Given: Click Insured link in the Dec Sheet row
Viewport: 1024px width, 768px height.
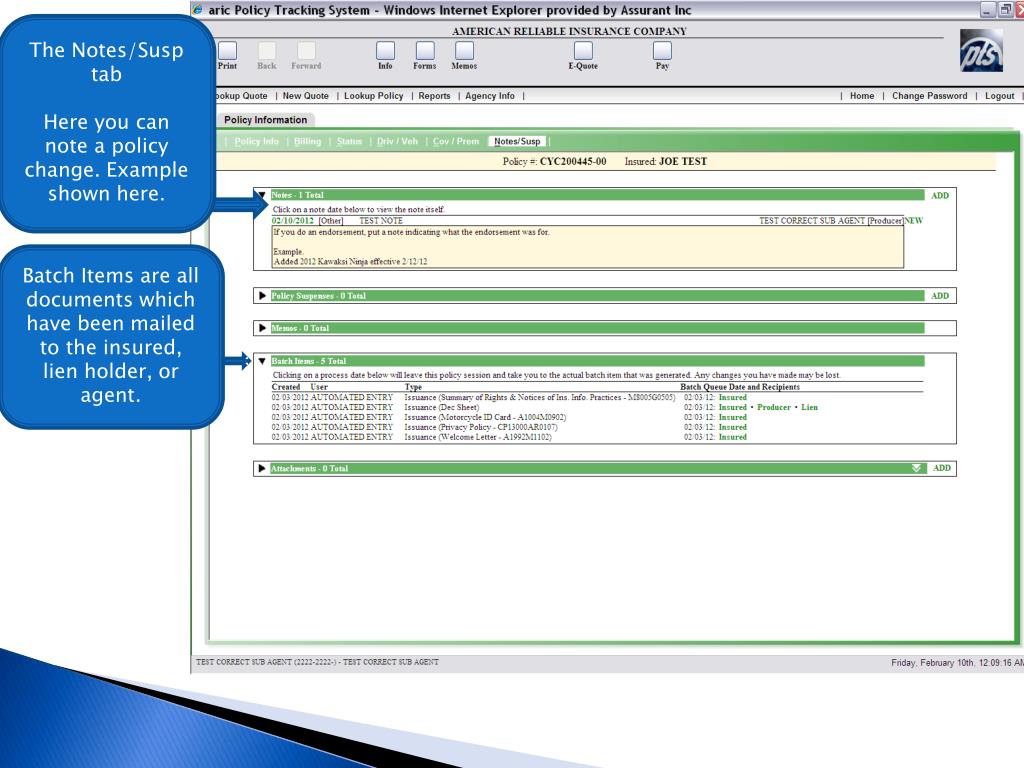Looking at the screenshot, I should pos(733,408).
